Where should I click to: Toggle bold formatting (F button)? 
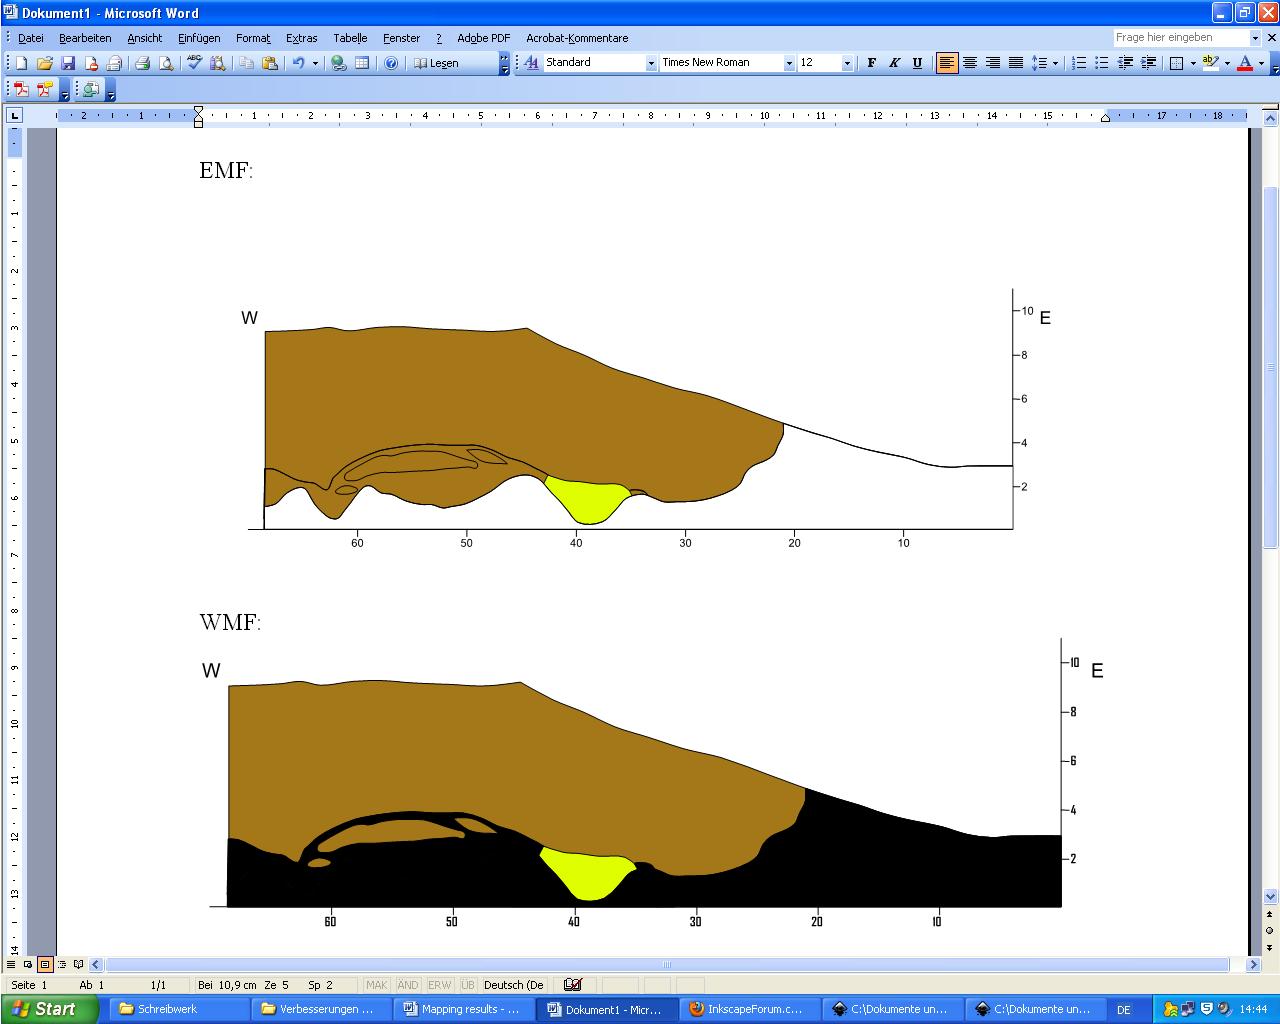click(x=871, y=63)
